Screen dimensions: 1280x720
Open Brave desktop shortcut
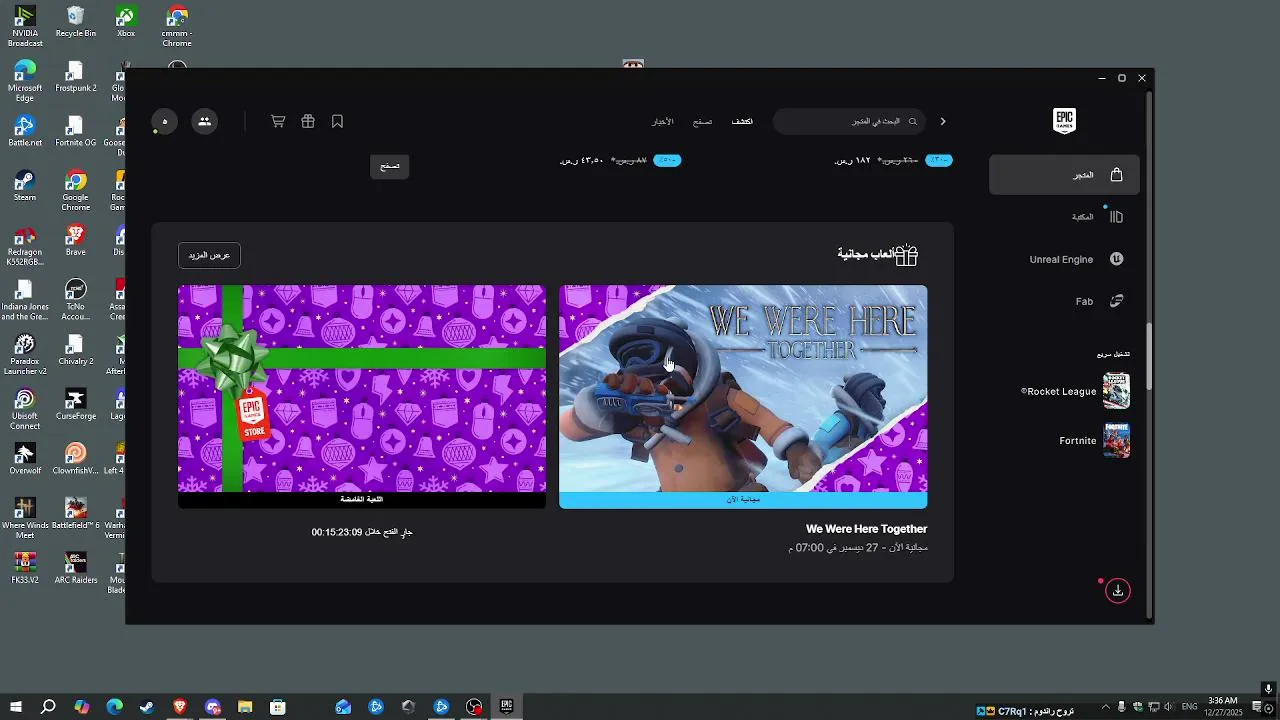pyautogui.click(x=76, y=241)
